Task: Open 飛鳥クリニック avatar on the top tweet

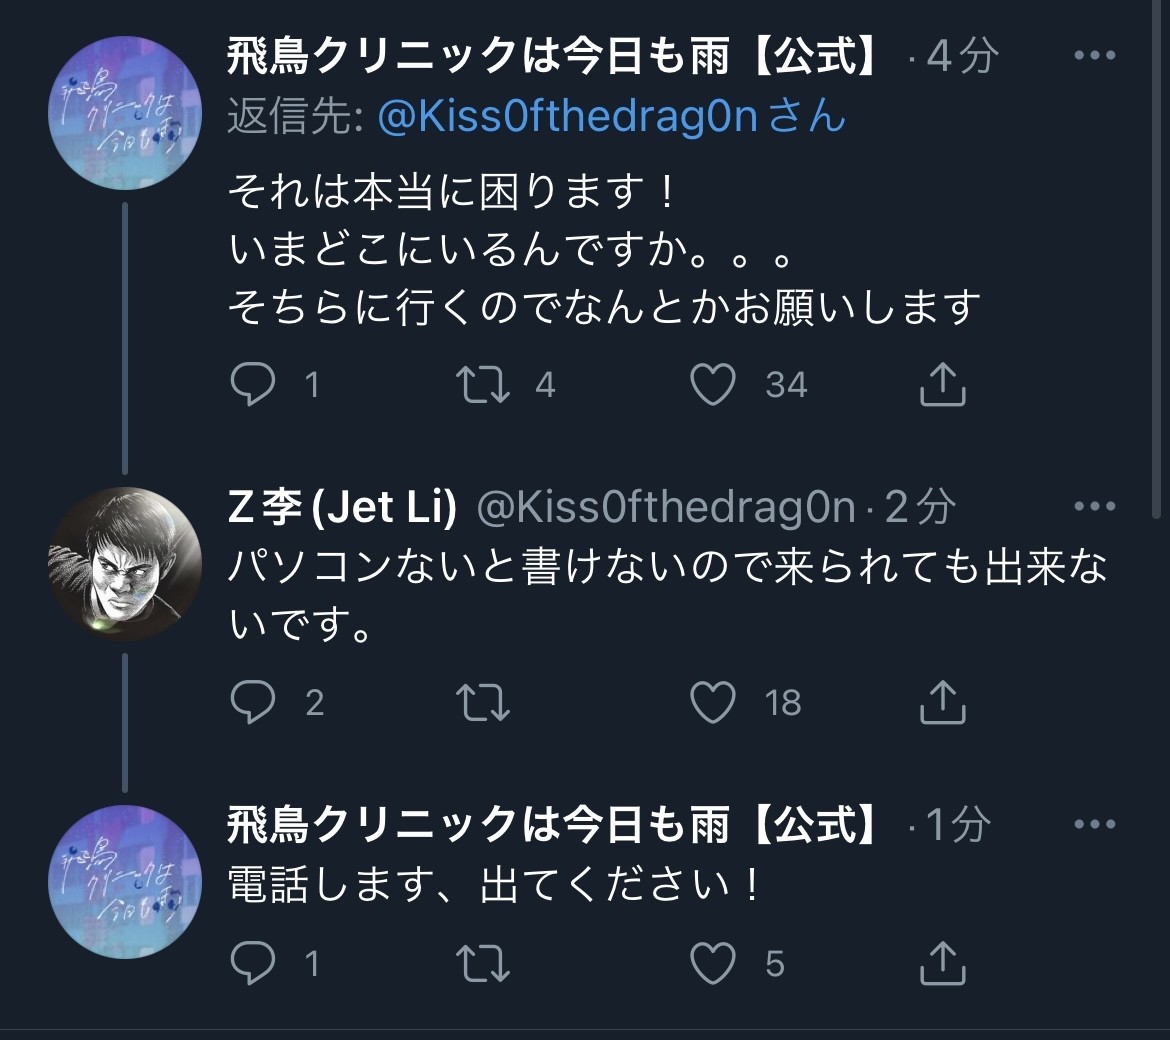Action: (125, 112)
